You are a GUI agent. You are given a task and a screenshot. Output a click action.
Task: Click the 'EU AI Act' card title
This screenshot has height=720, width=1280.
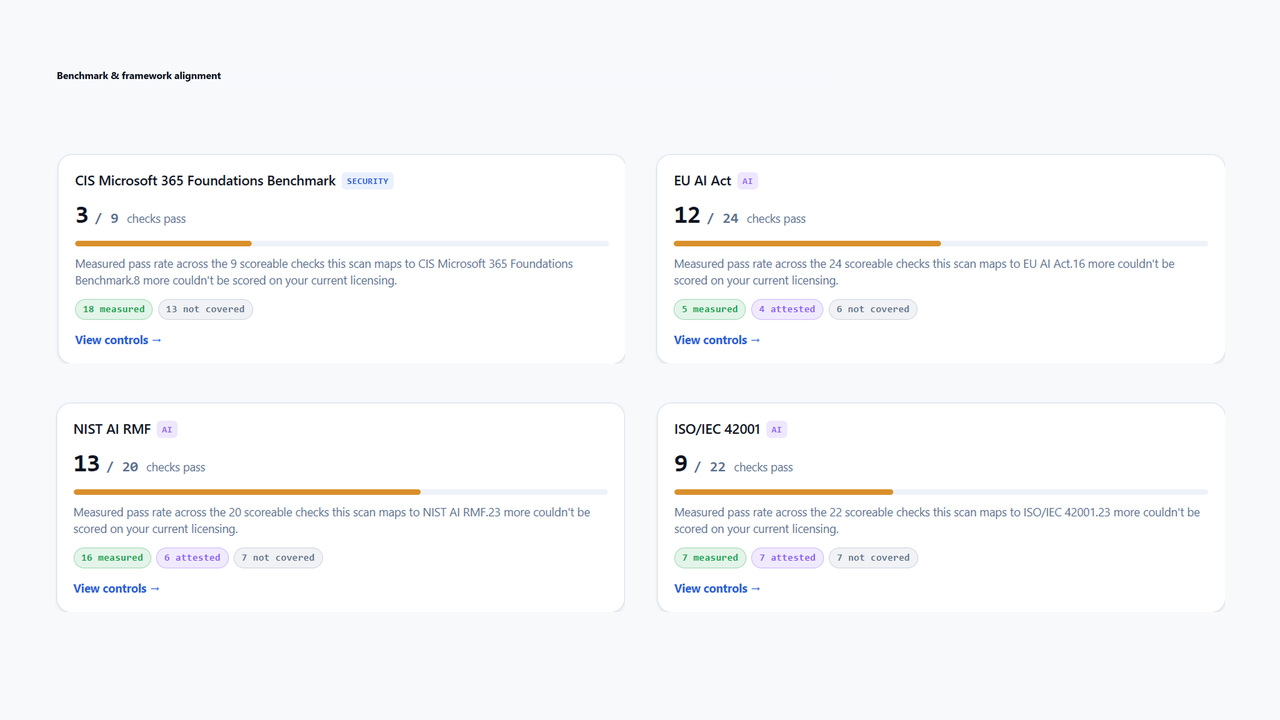[x=703, y=181]
